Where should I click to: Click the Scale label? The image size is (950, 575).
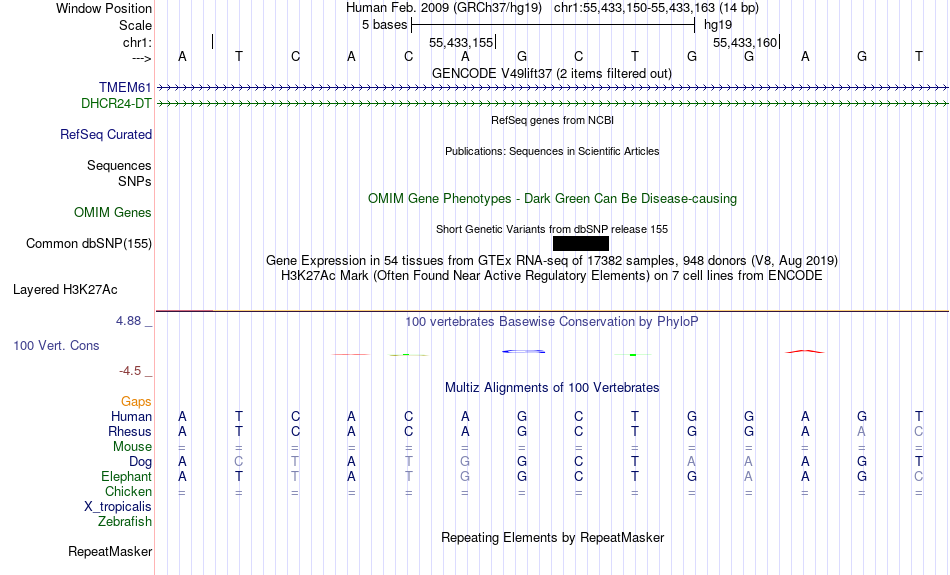[135, 25]
